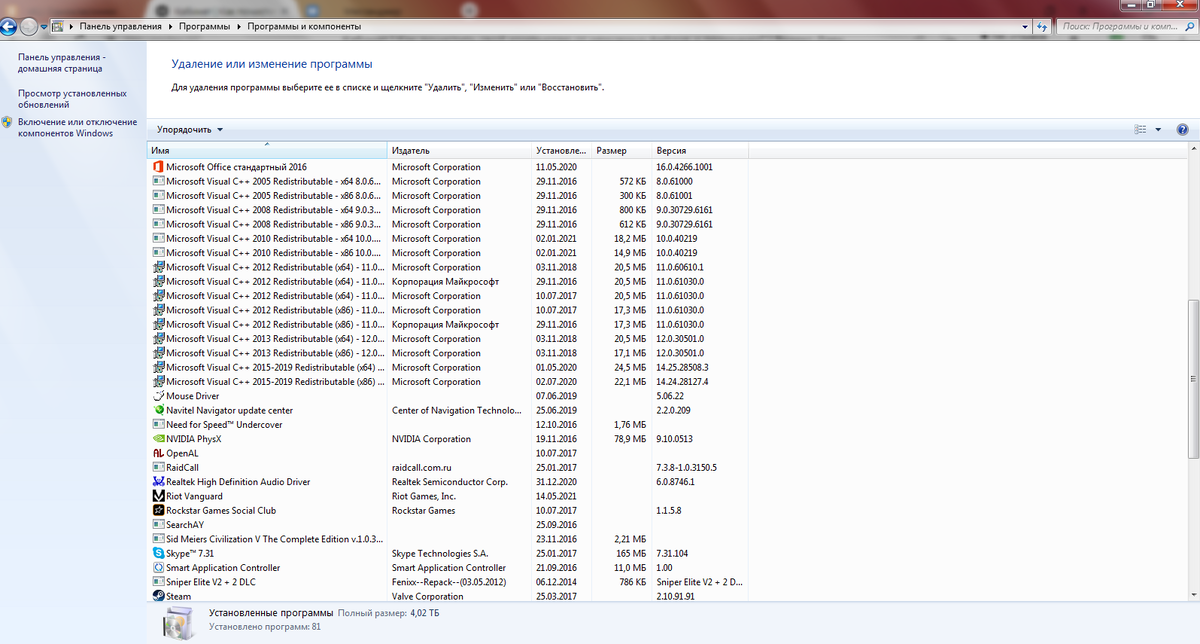Click the Панель управления breadcrumb segment
This screenshot has height=644, width=1200.
point(121,26)
